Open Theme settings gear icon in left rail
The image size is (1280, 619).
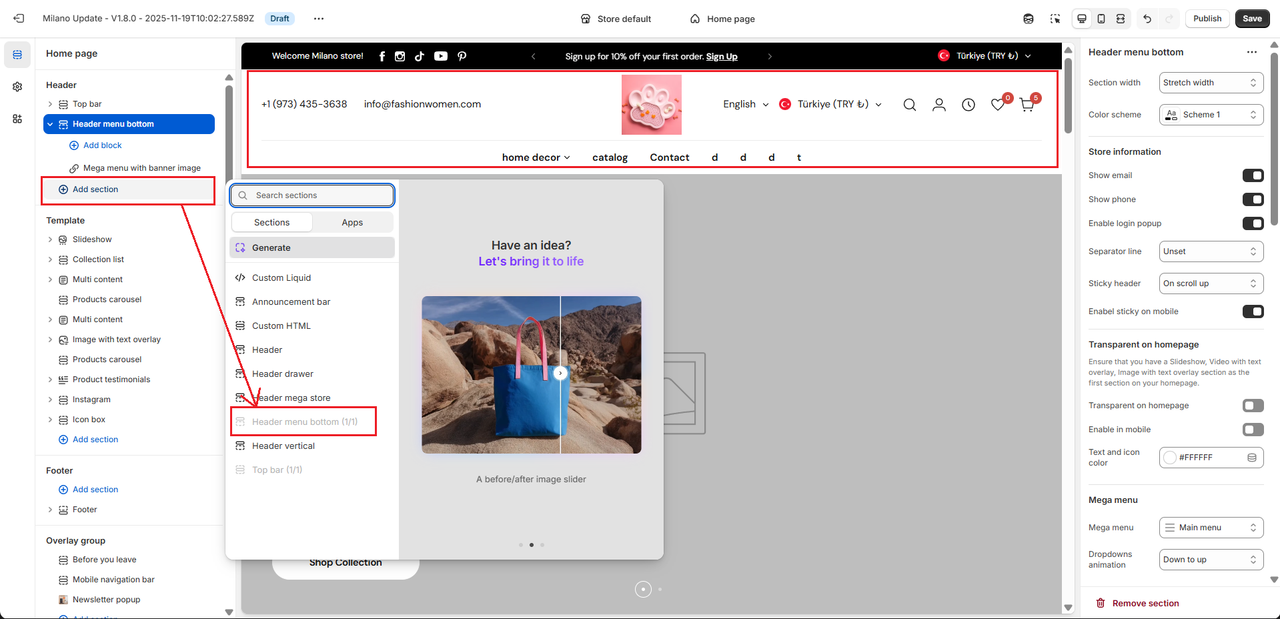tap(17, 87)
